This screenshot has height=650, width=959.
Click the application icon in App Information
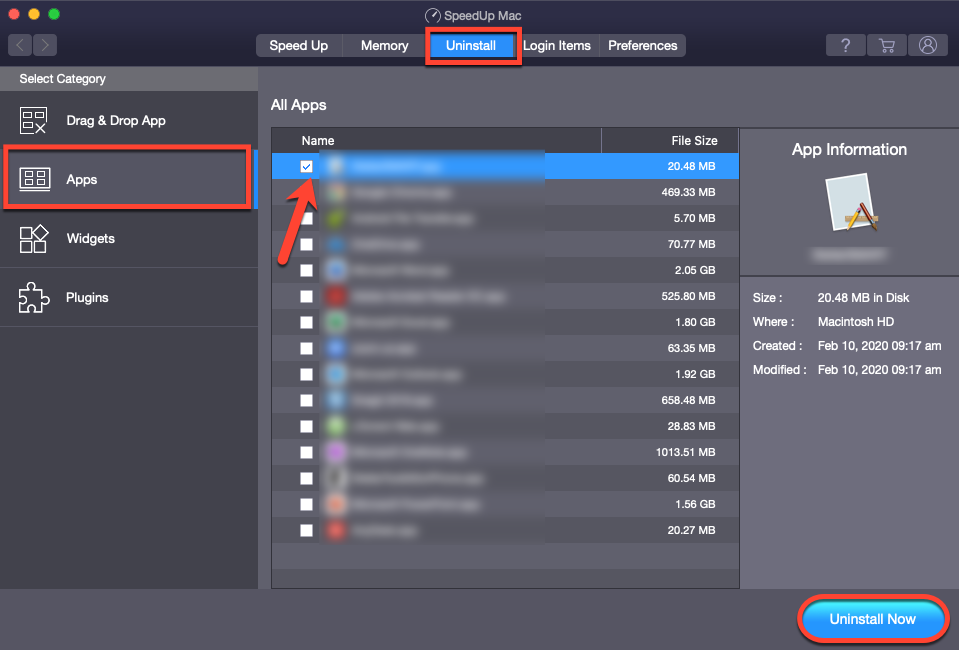tap(851, 202)
